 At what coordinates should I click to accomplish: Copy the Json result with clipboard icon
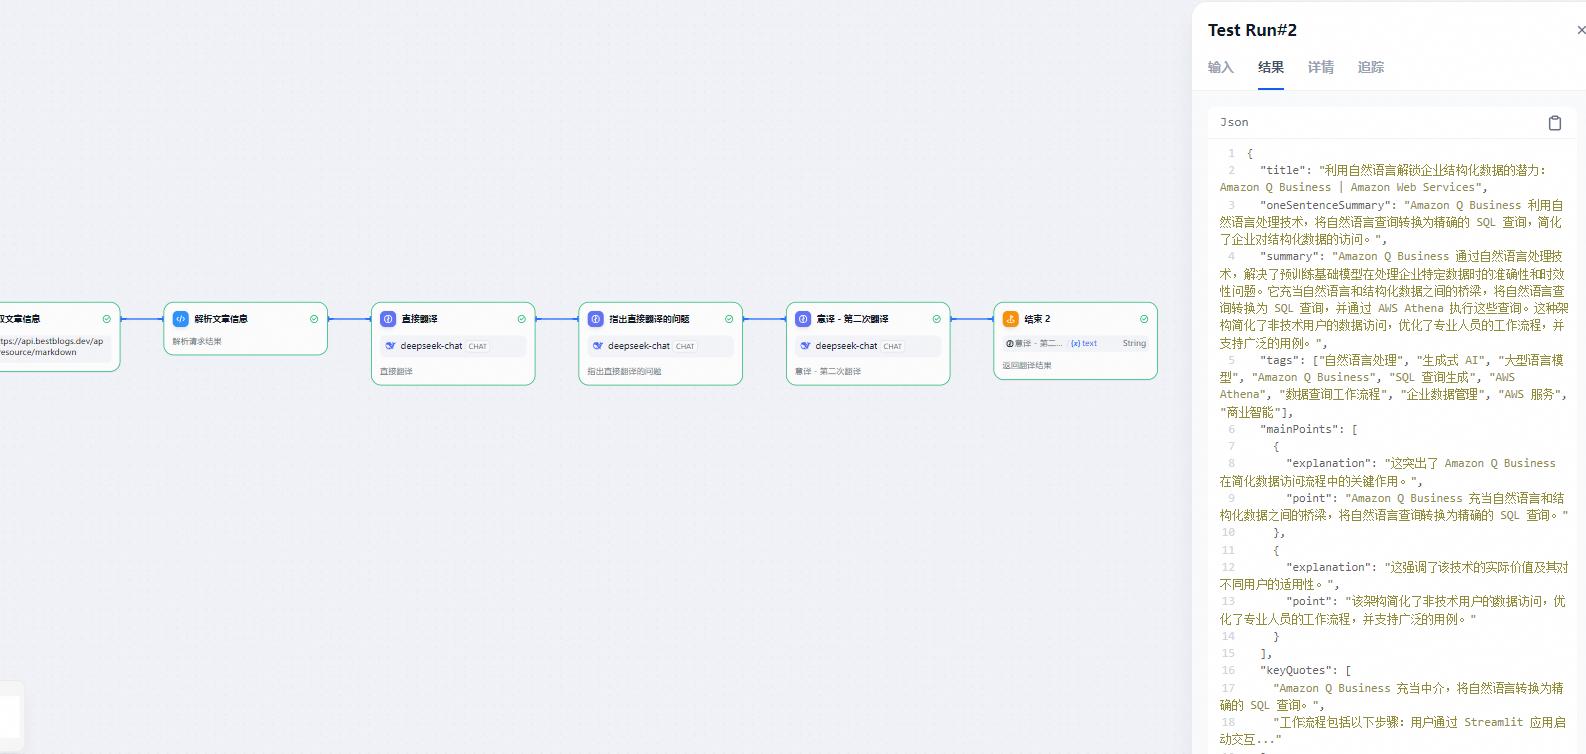(x=1554, y=123)
